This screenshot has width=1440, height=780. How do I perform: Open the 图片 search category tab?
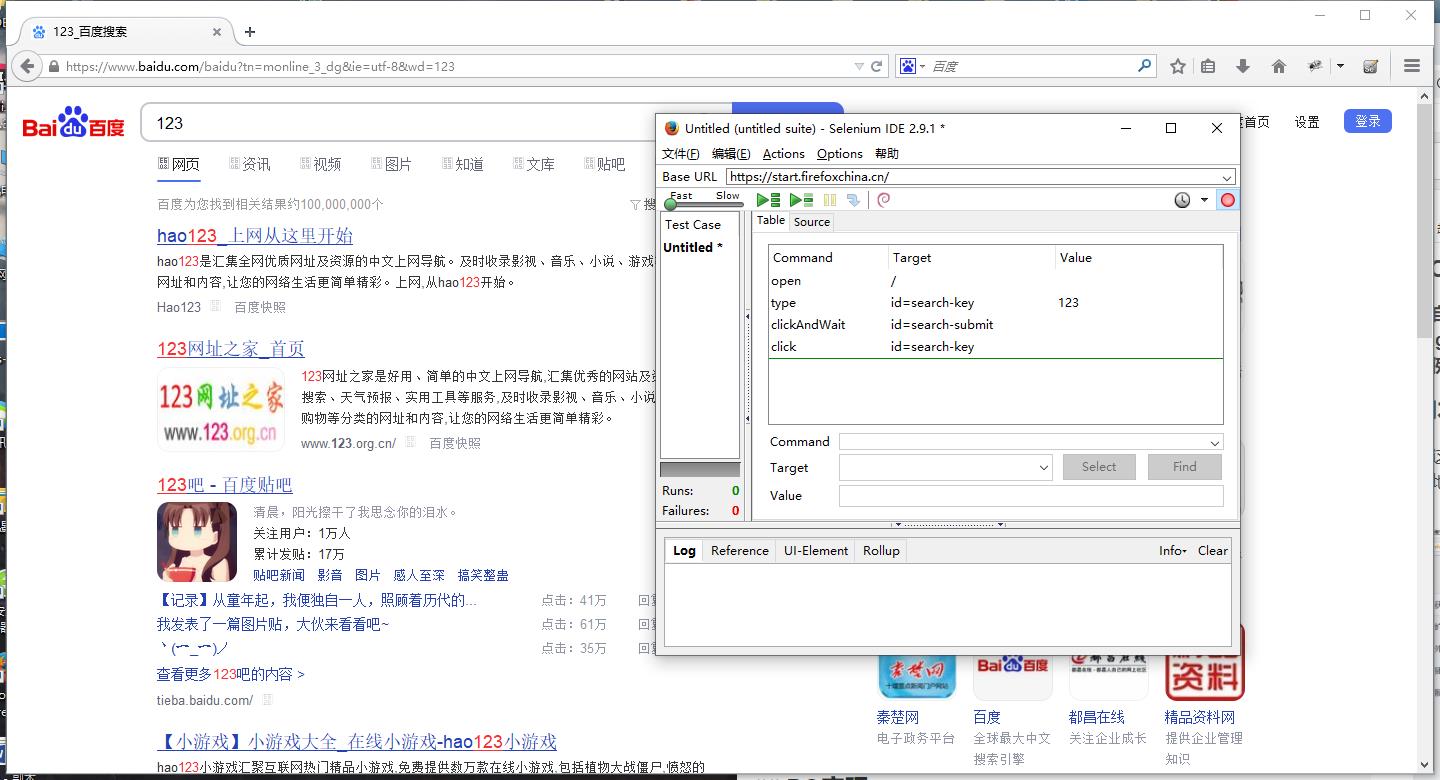pyautogui.click(x=391, y=164)
